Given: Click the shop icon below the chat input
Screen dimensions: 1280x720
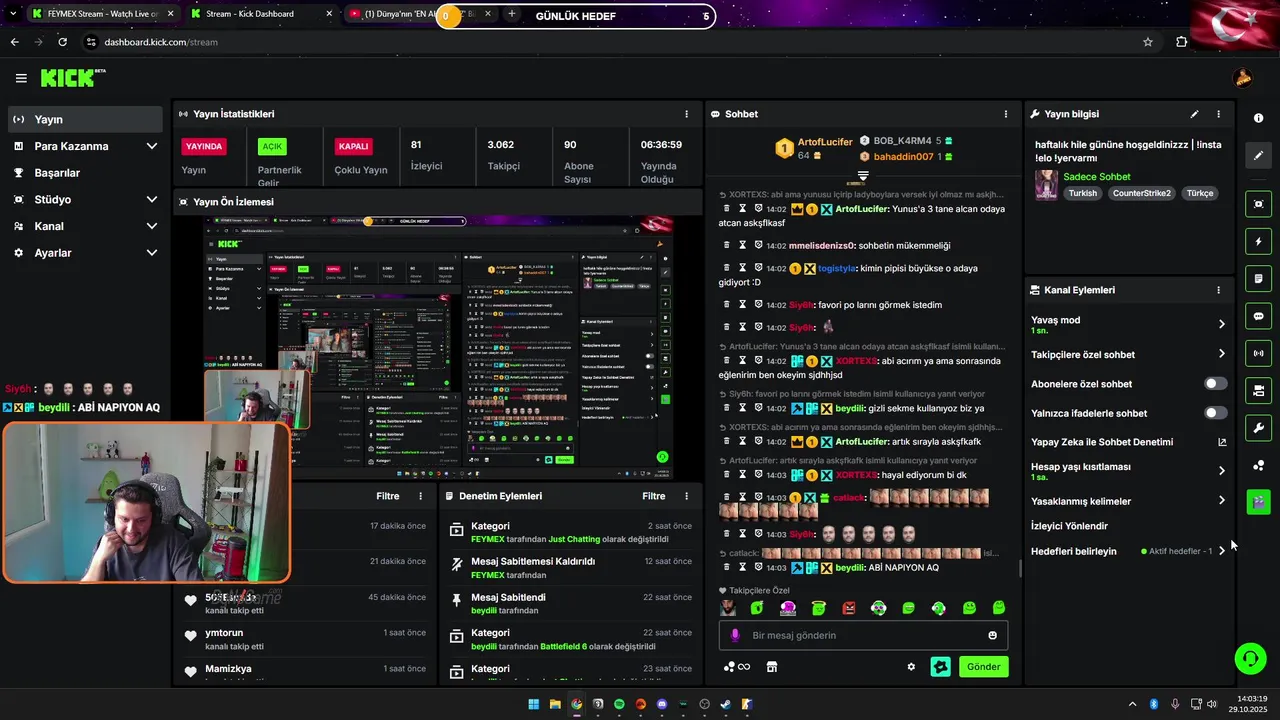Looking at the screenshot, I should pyautogui.click(x=772, y=667).
